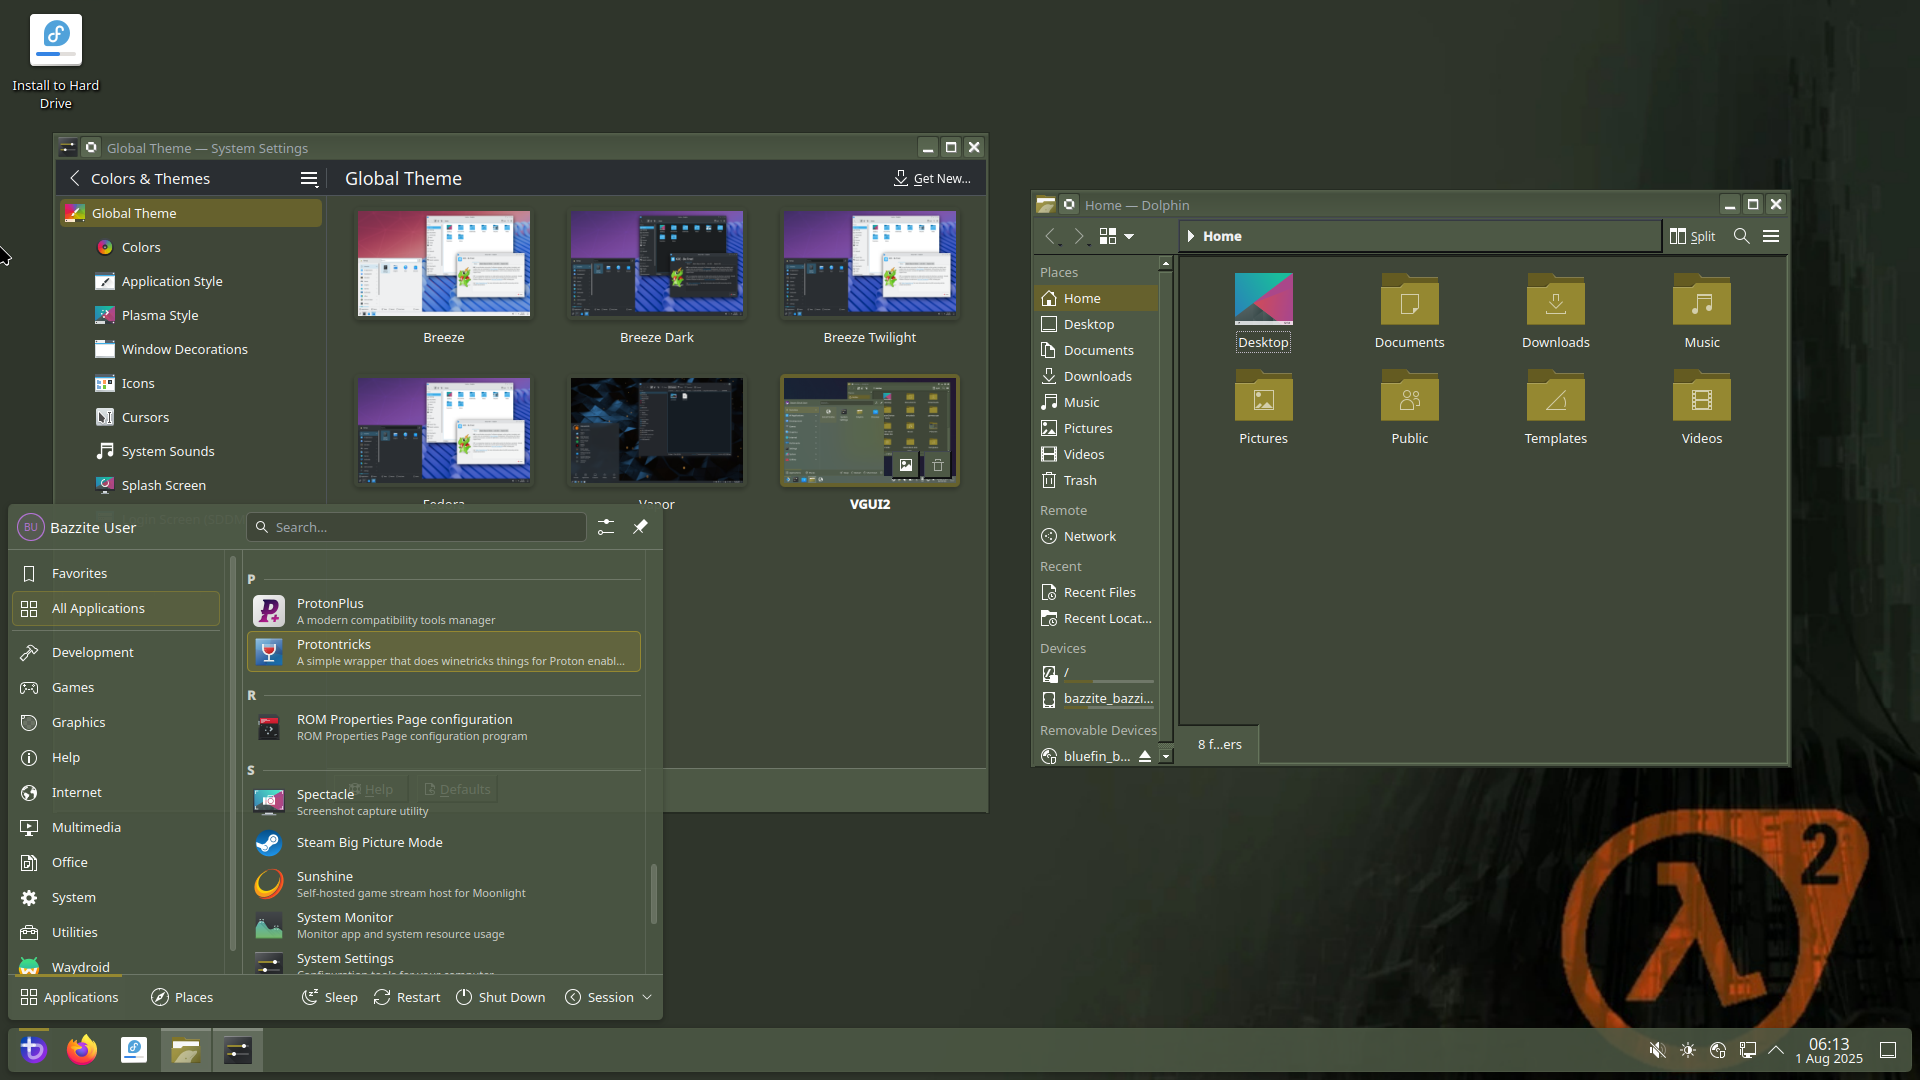Open Dolphin view mode dropdown arrow

point(1129,236)
